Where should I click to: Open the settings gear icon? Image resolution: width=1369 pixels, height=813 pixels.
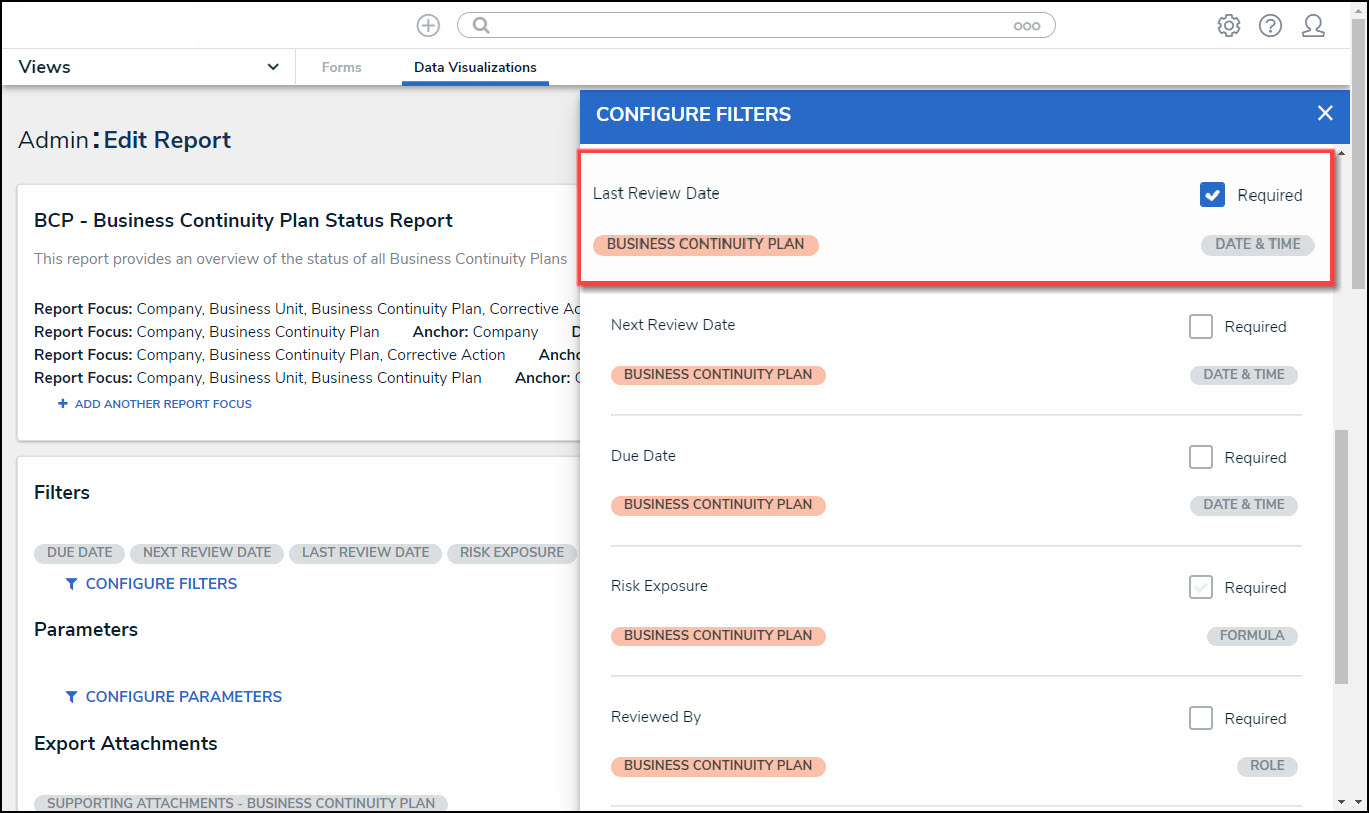(x=1228, y=26)
